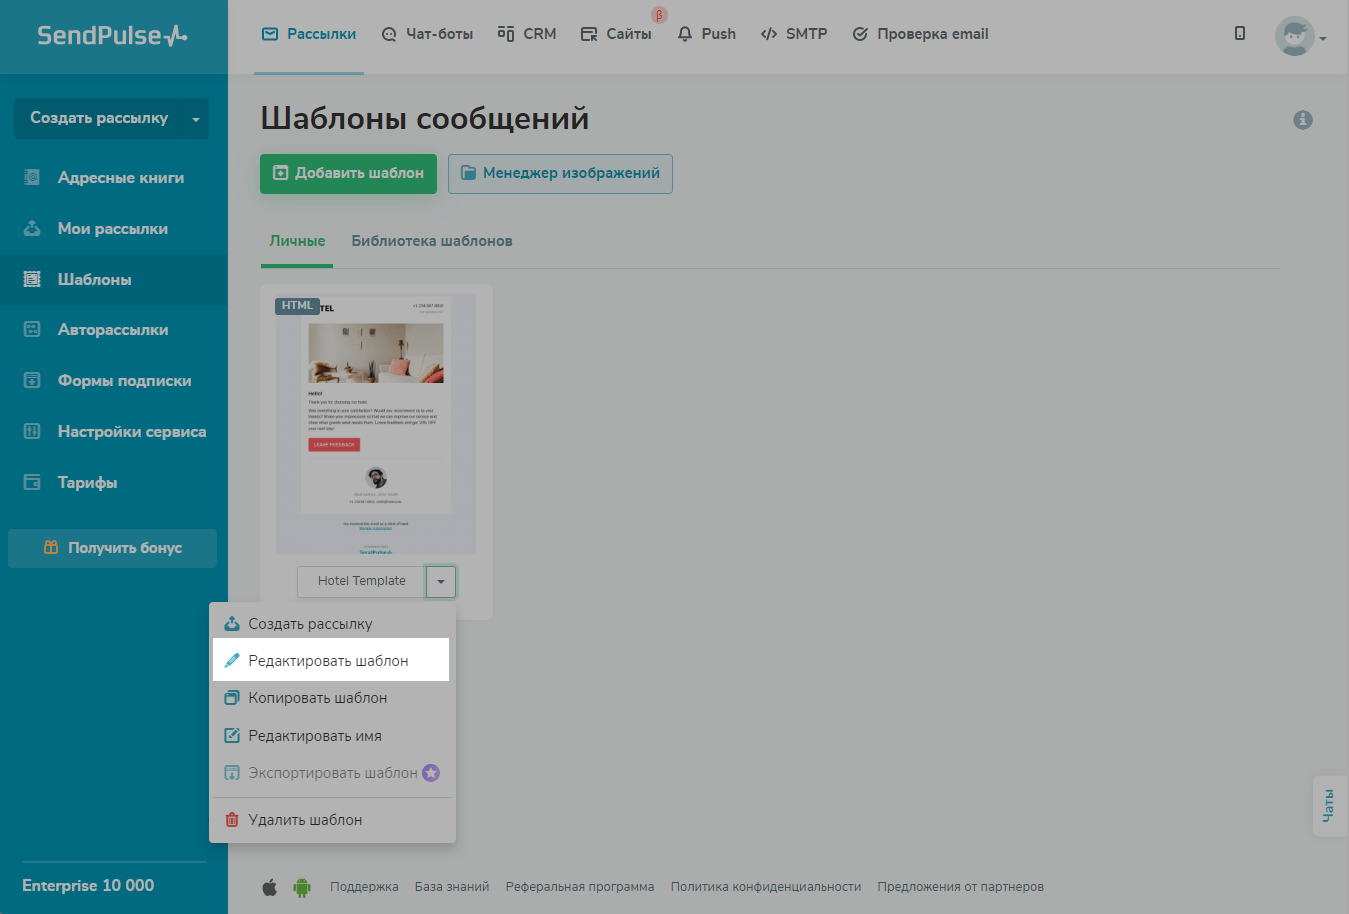Toggle the Hotel Template dropdown arrow

click(x=440, y=581)
